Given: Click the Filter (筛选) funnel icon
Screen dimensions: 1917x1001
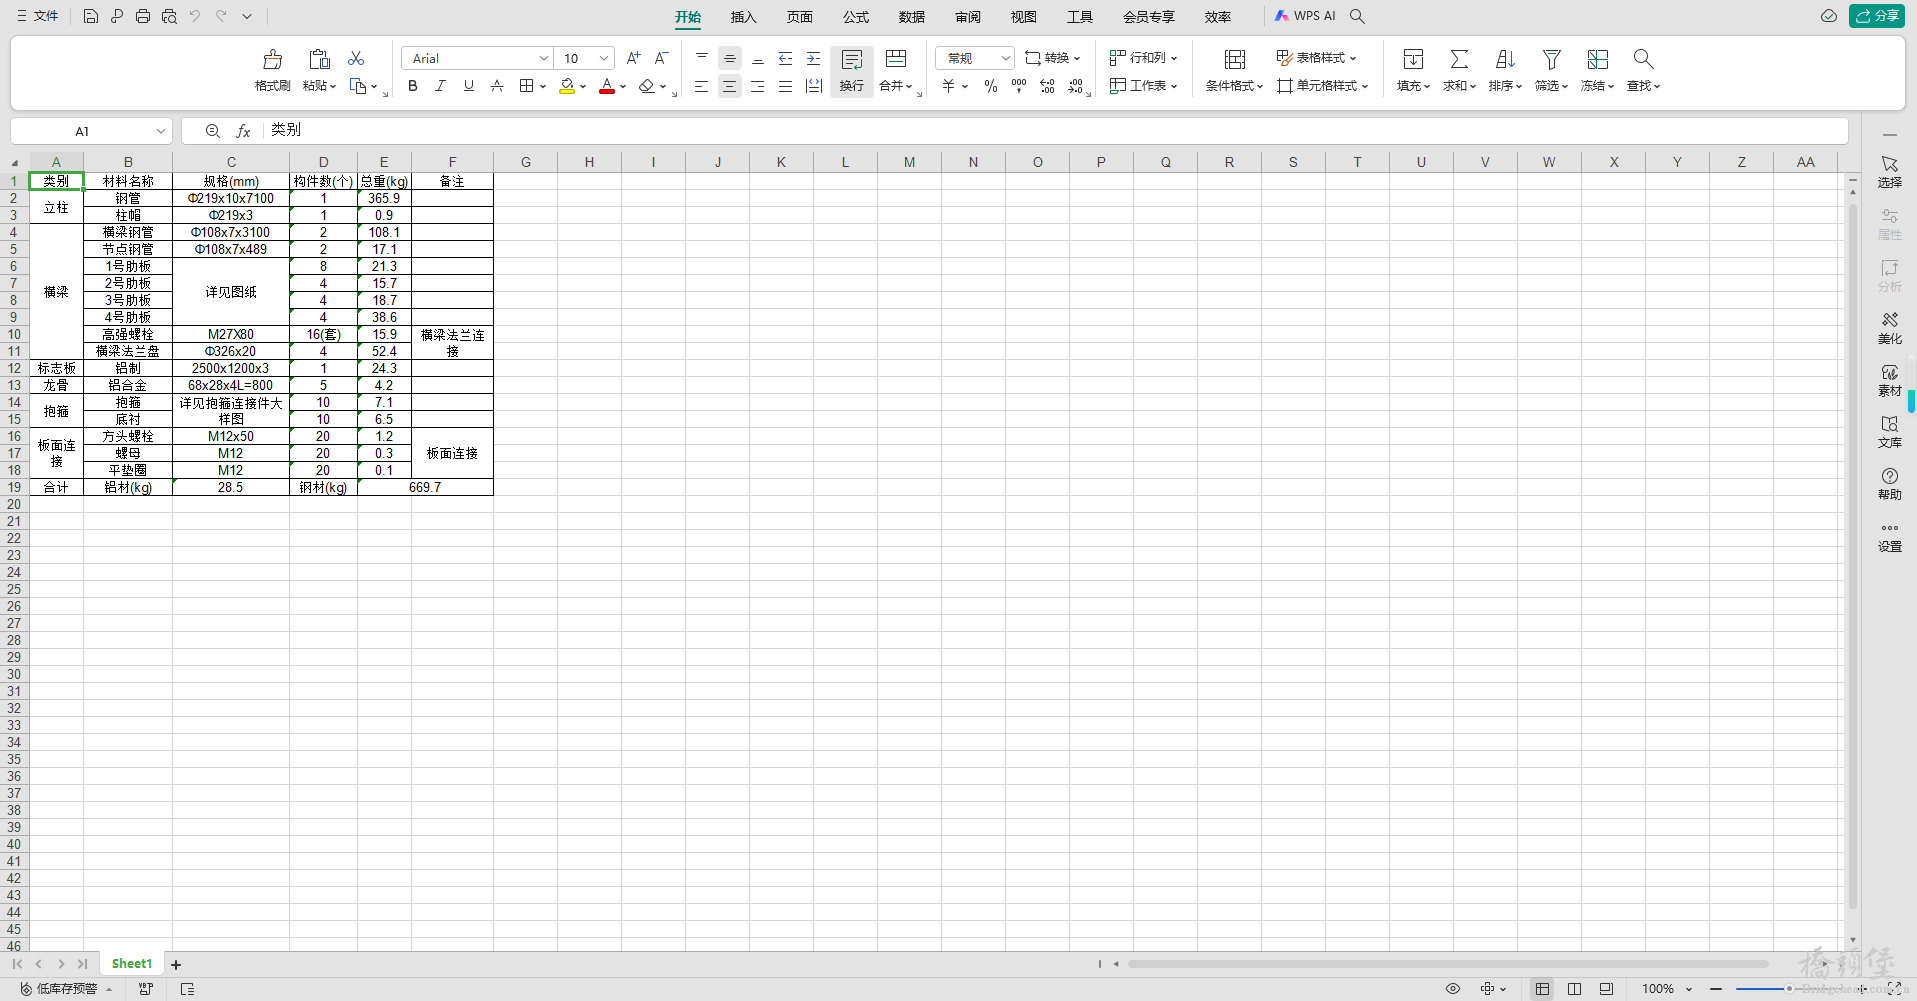Looking at the screenshot, I should tap(1551, 59).
